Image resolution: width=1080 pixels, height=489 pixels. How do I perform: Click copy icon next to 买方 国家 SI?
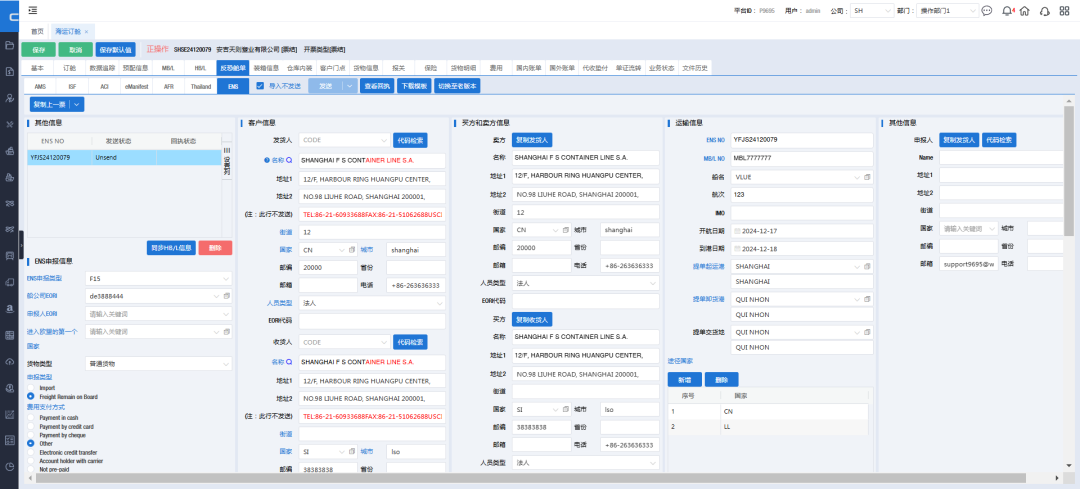565,409
